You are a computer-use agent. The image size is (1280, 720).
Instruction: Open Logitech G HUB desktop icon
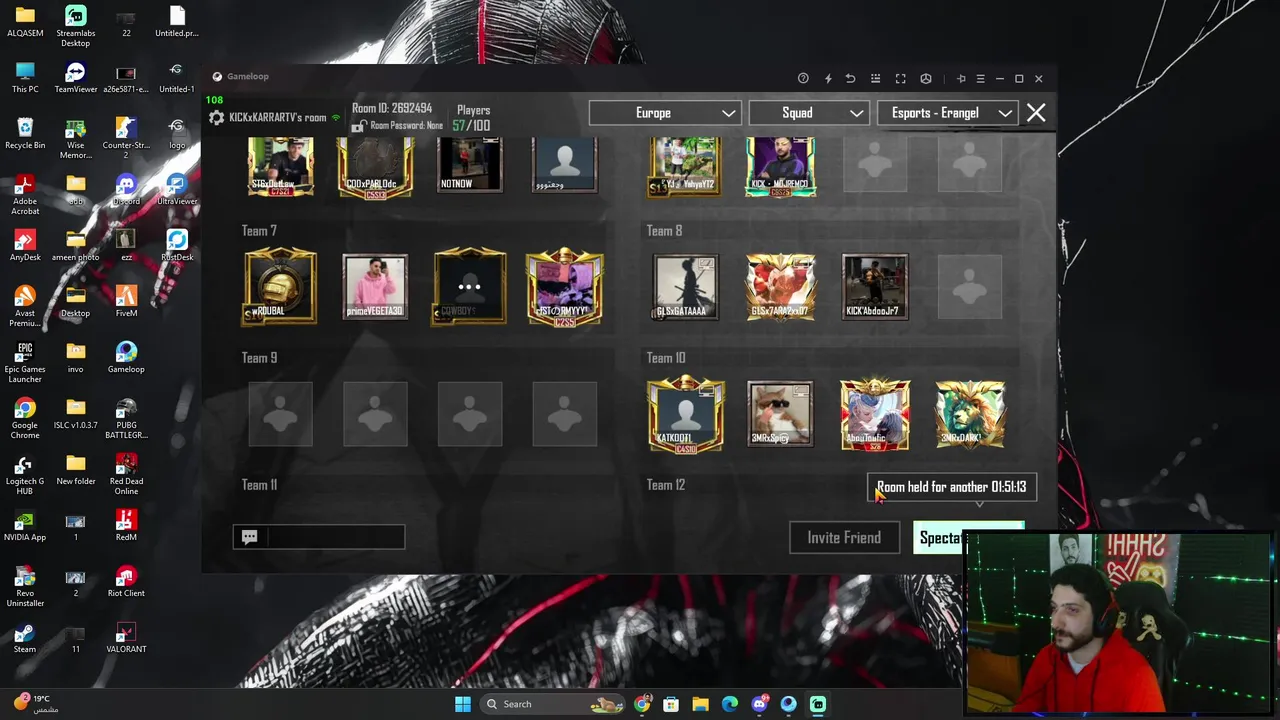pos(25,475)
